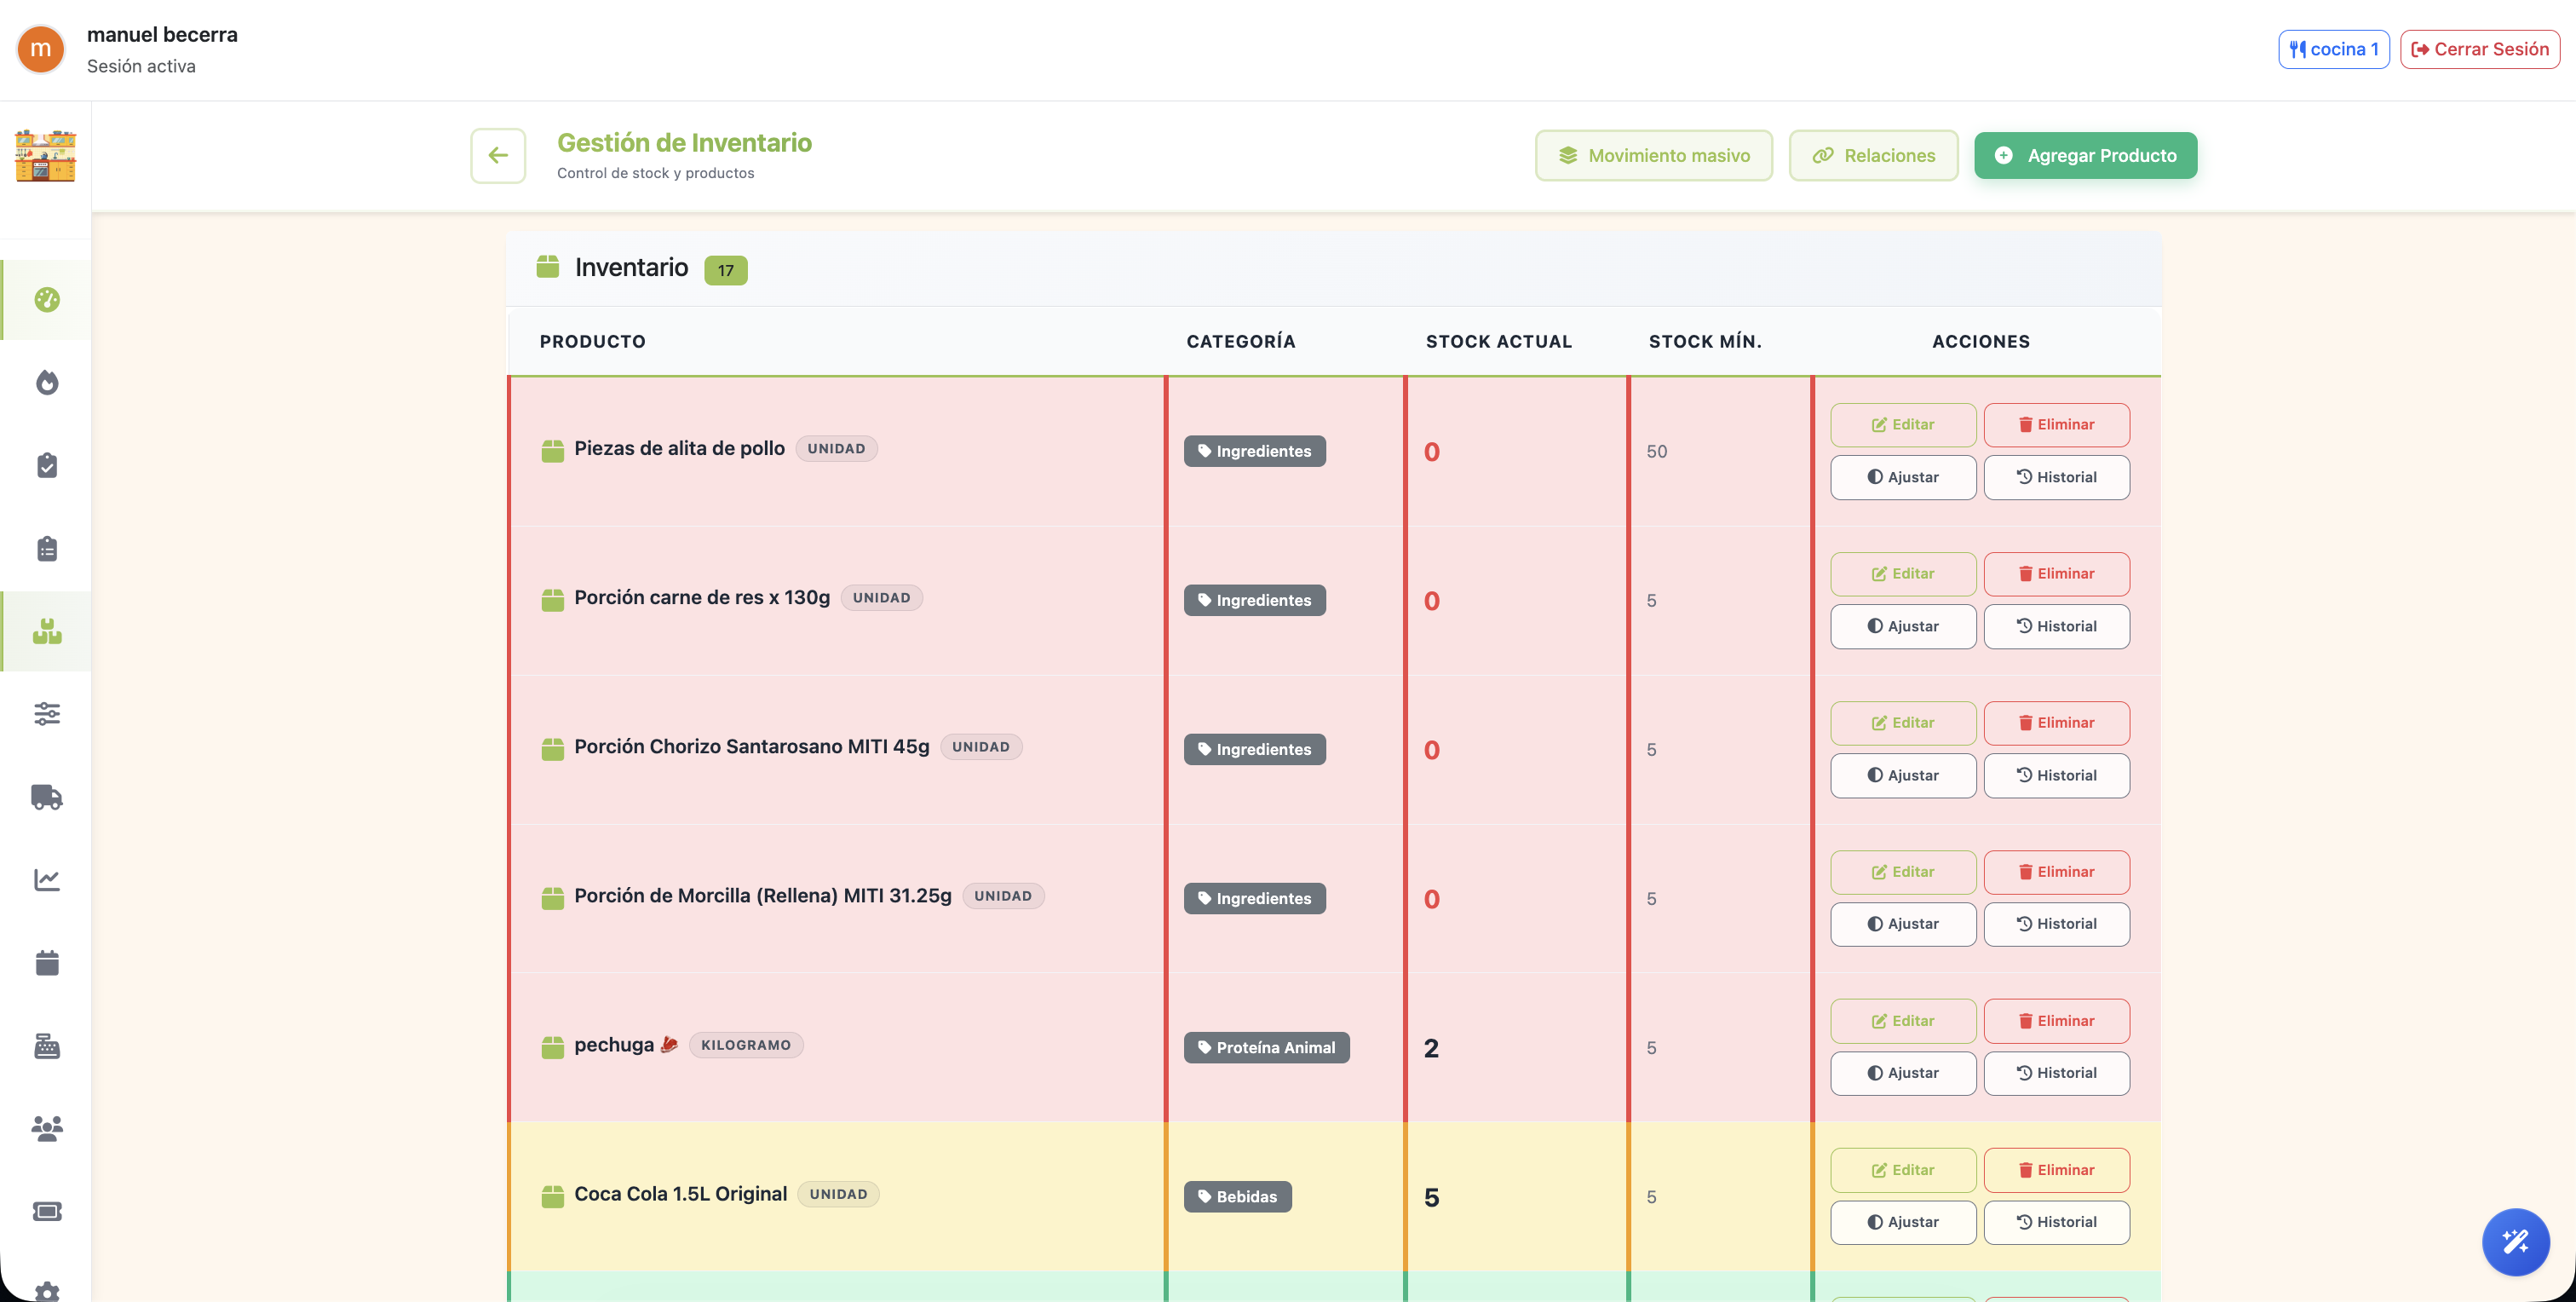Click the CATEGORÍA column header

[x=1240, y=341]
